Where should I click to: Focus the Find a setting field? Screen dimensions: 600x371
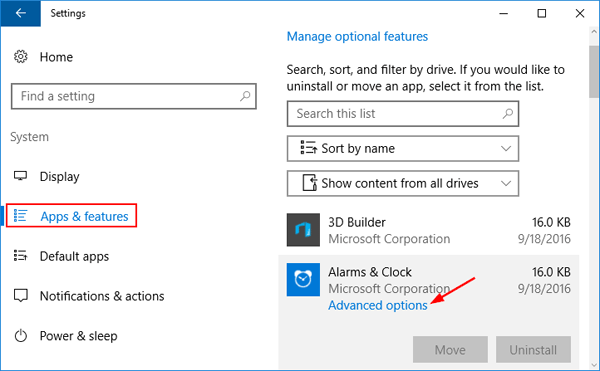[x=134, y=96]
